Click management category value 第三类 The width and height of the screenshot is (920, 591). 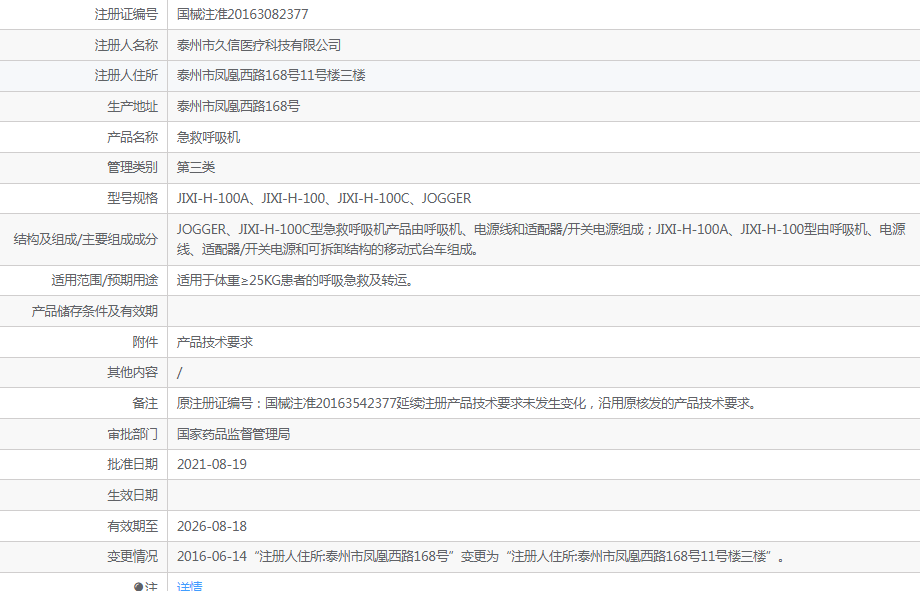(196, 167)
